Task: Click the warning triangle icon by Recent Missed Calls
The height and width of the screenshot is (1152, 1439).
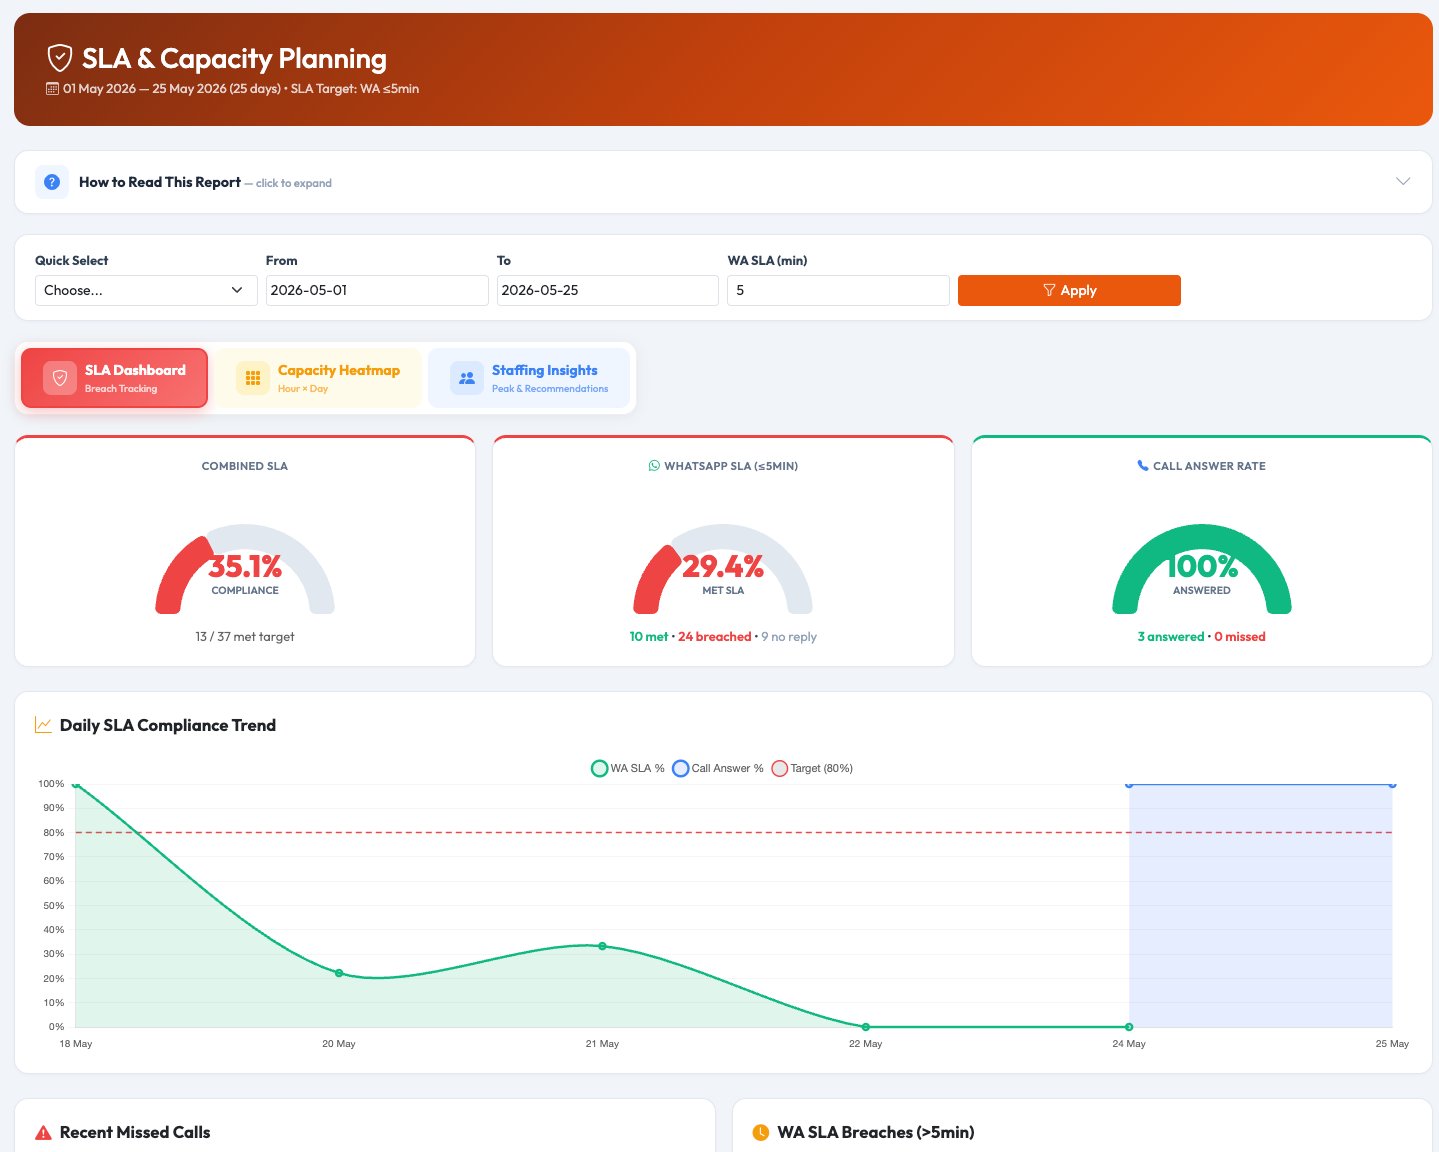Action: click(43, 1133)
